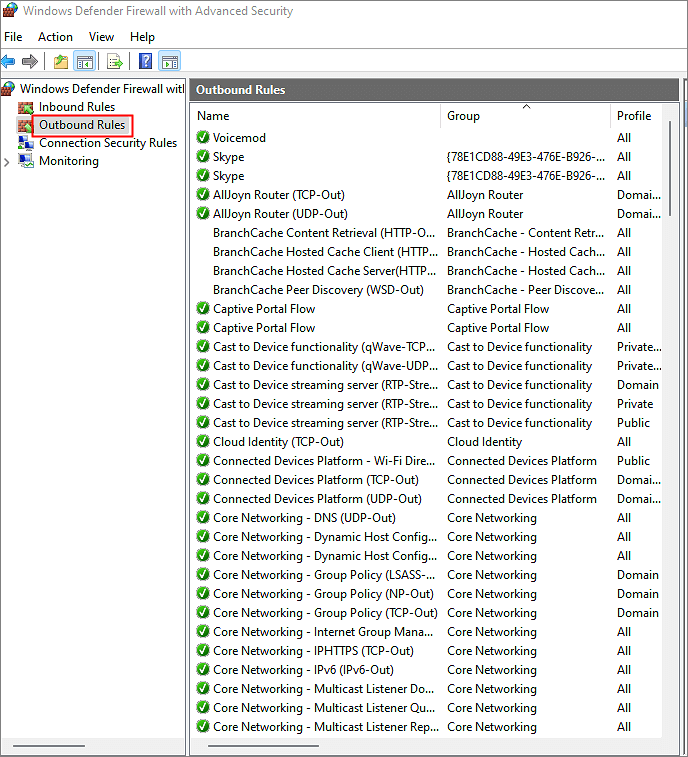
Task: Select the Core Networking - IPHTTPS (TCP-Out) rule
Action: click(x=312, y=651)
